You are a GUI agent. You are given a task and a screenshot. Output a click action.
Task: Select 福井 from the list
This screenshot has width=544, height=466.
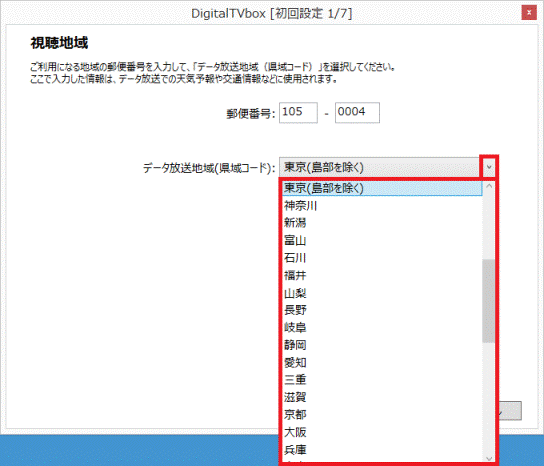pos(382,276)
